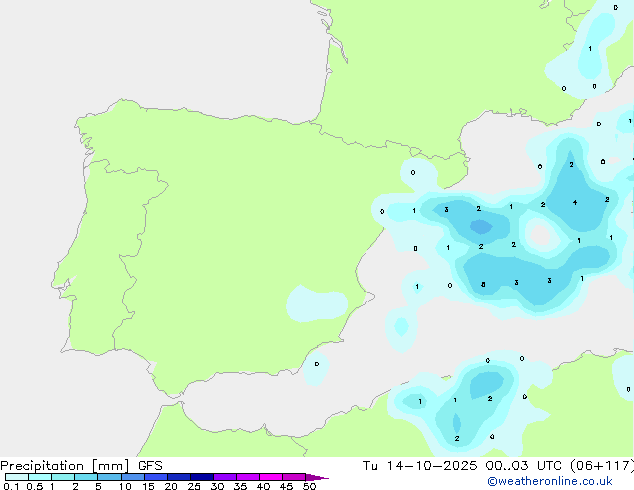Image resolution: width=634 pixels, height=490 pixels.
Task: Click the '45' legend scale label
Action: pos(286,486)
